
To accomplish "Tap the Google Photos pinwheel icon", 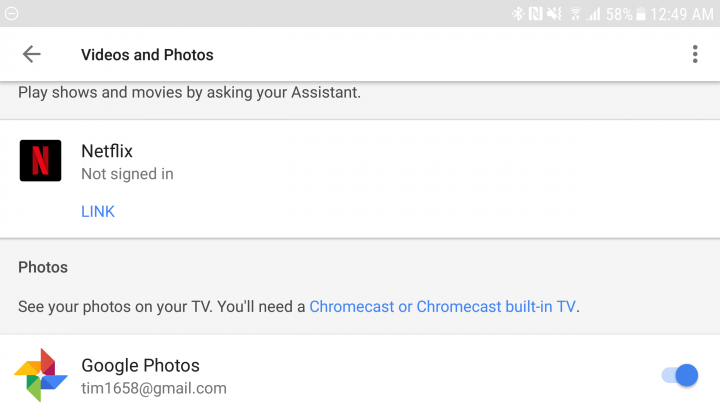I will 41,375.
